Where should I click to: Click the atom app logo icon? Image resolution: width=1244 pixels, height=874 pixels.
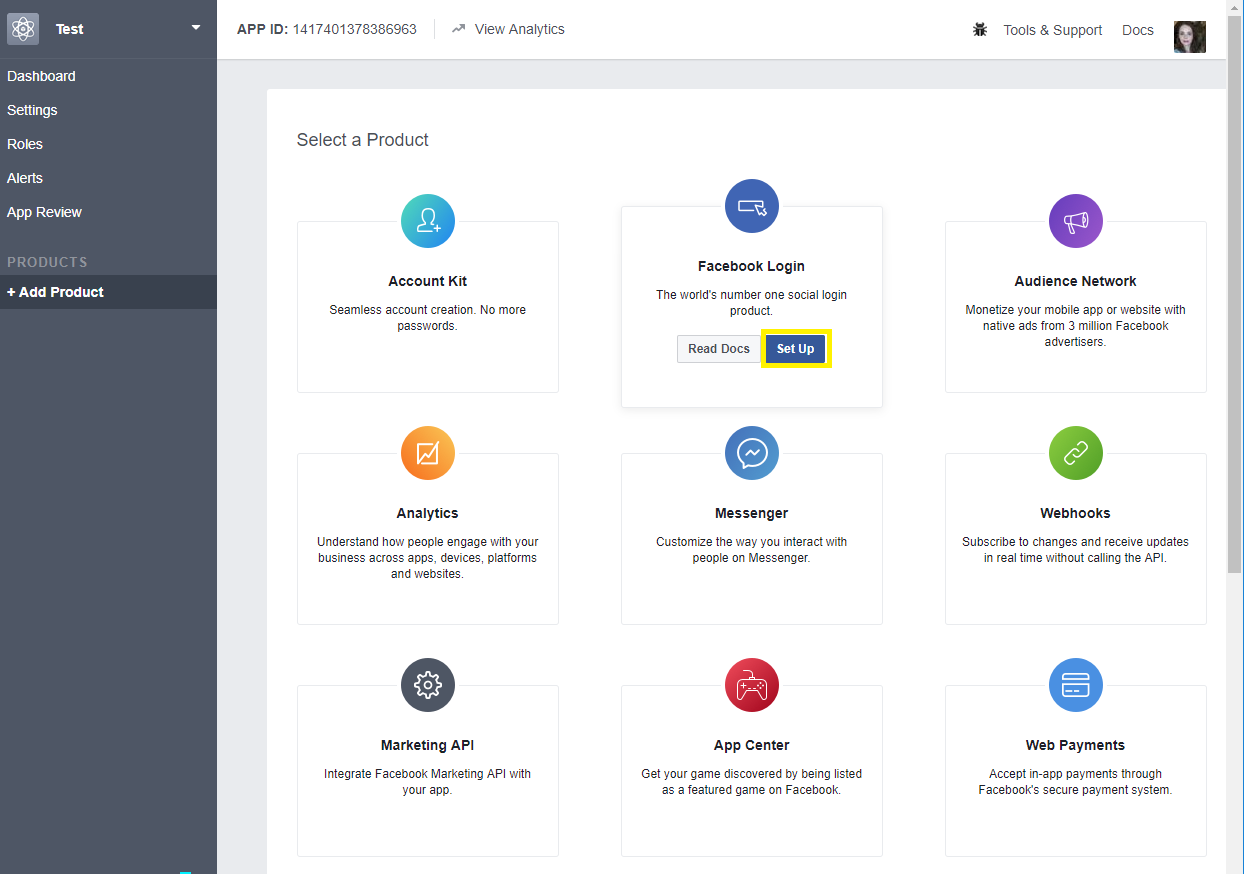(x=23, y=29)
